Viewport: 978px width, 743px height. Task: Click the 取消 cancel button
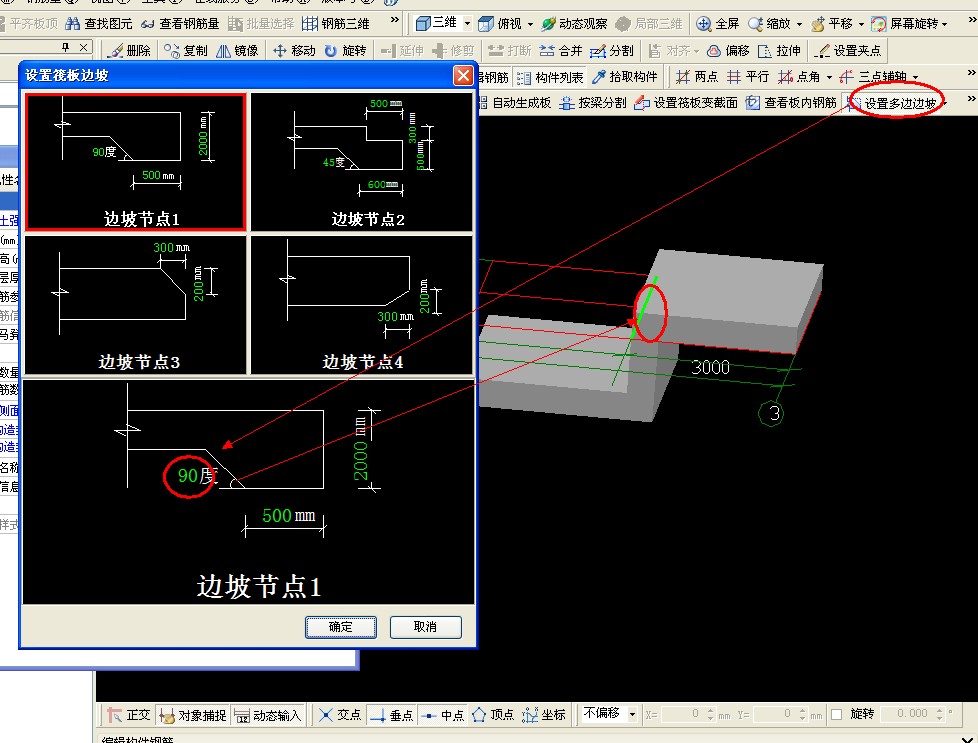pyautogui.click(x=425, y=627)
